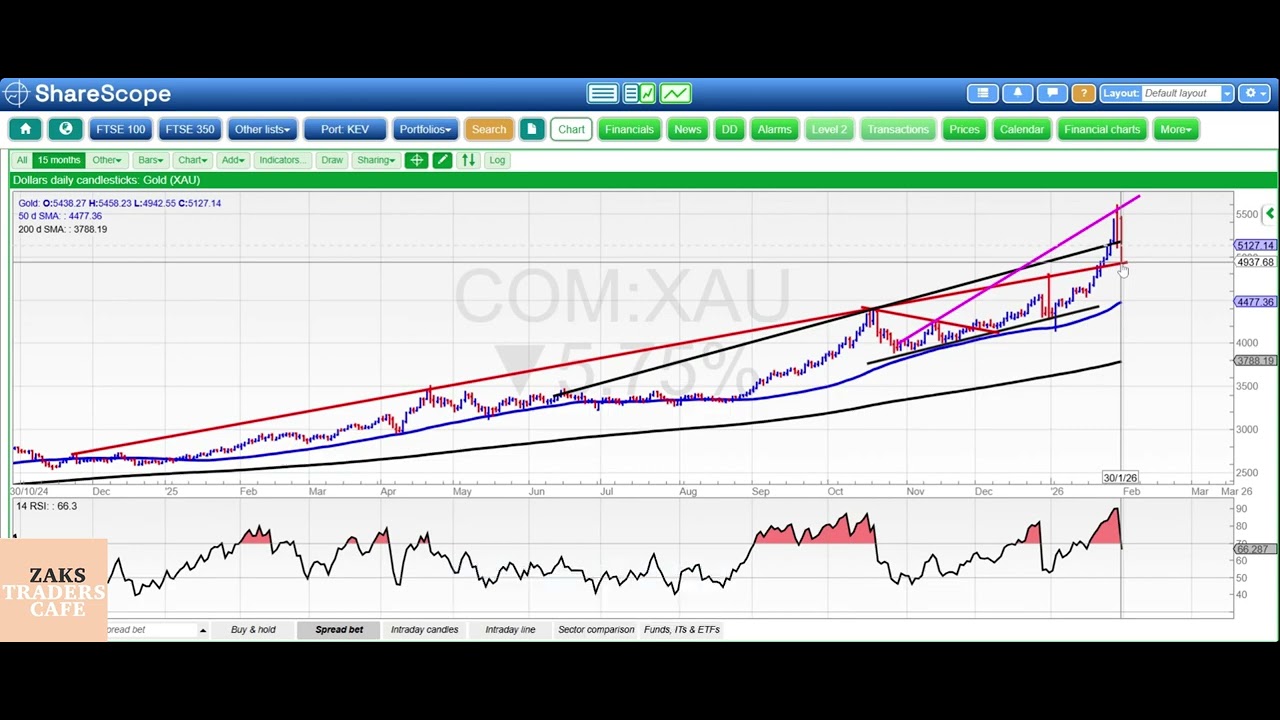Open the orange help question mark

[1083, 93]
